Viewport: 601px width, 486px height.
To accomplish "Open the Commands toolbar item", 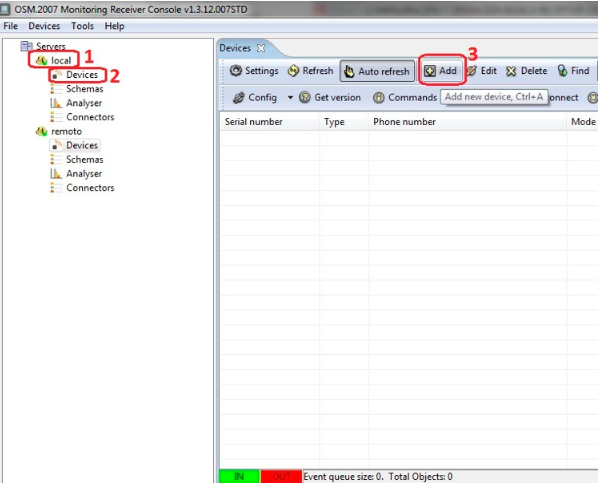I will [x=405, y=98].
